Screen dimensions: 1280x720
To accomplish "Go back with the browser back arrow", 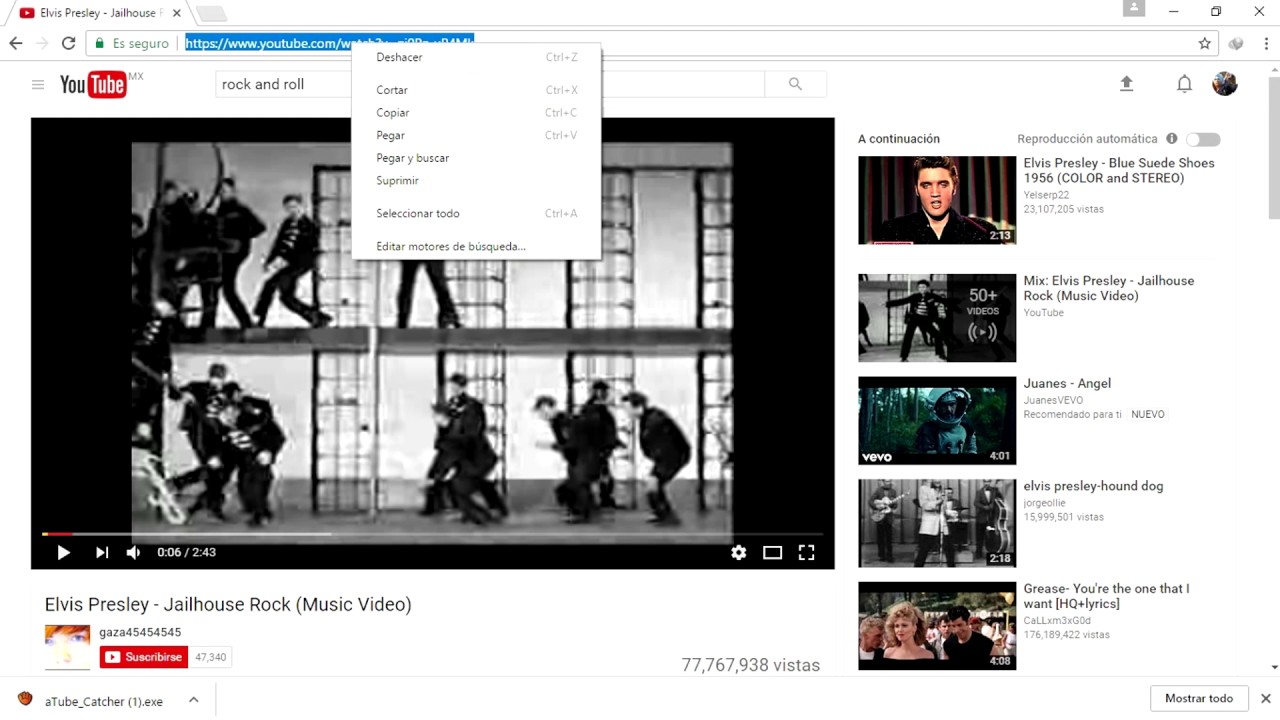I will pyautogui.click(x=15, y=43).
